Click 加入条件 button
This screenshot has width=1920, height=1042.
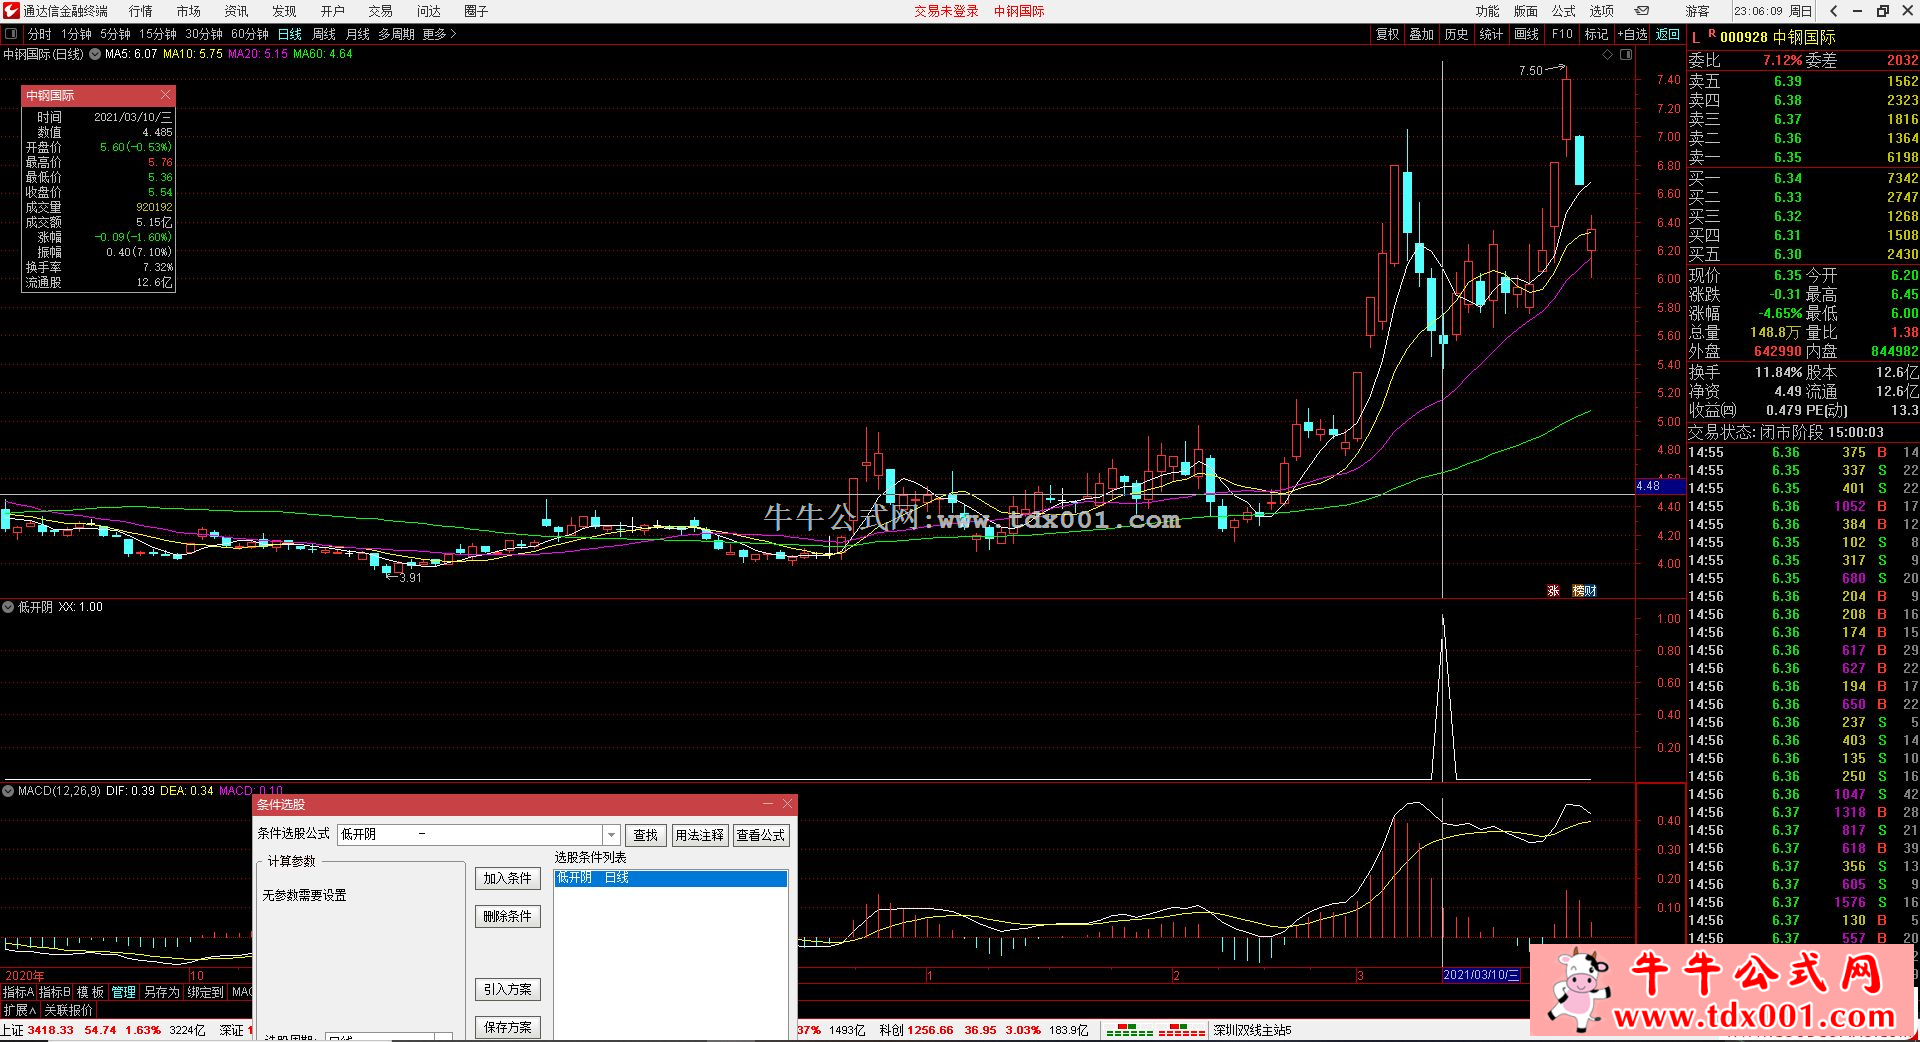click(508, 878)
